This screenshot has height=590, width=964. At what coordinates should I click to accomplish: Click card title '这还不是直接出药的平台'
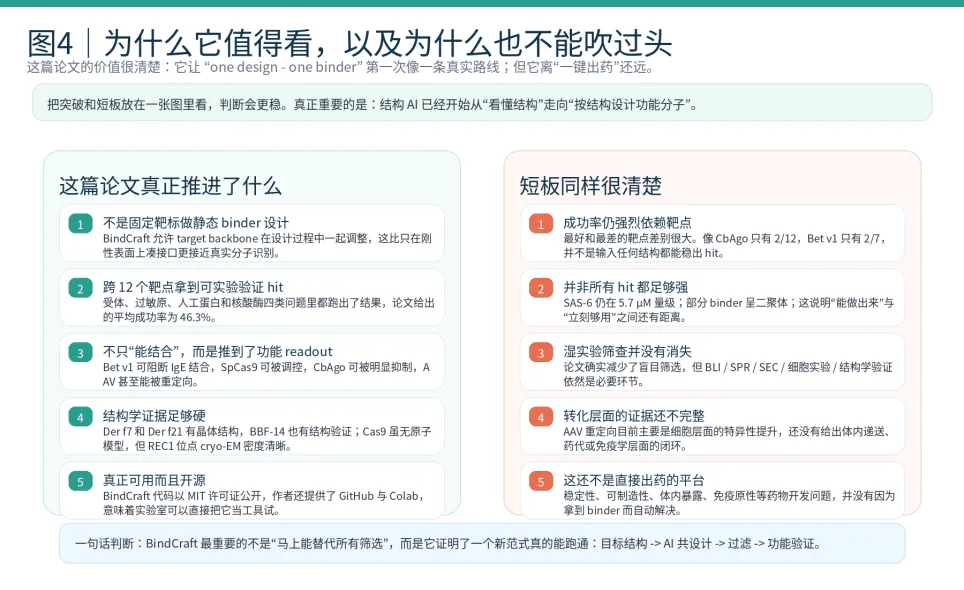(x=634, y=481)
